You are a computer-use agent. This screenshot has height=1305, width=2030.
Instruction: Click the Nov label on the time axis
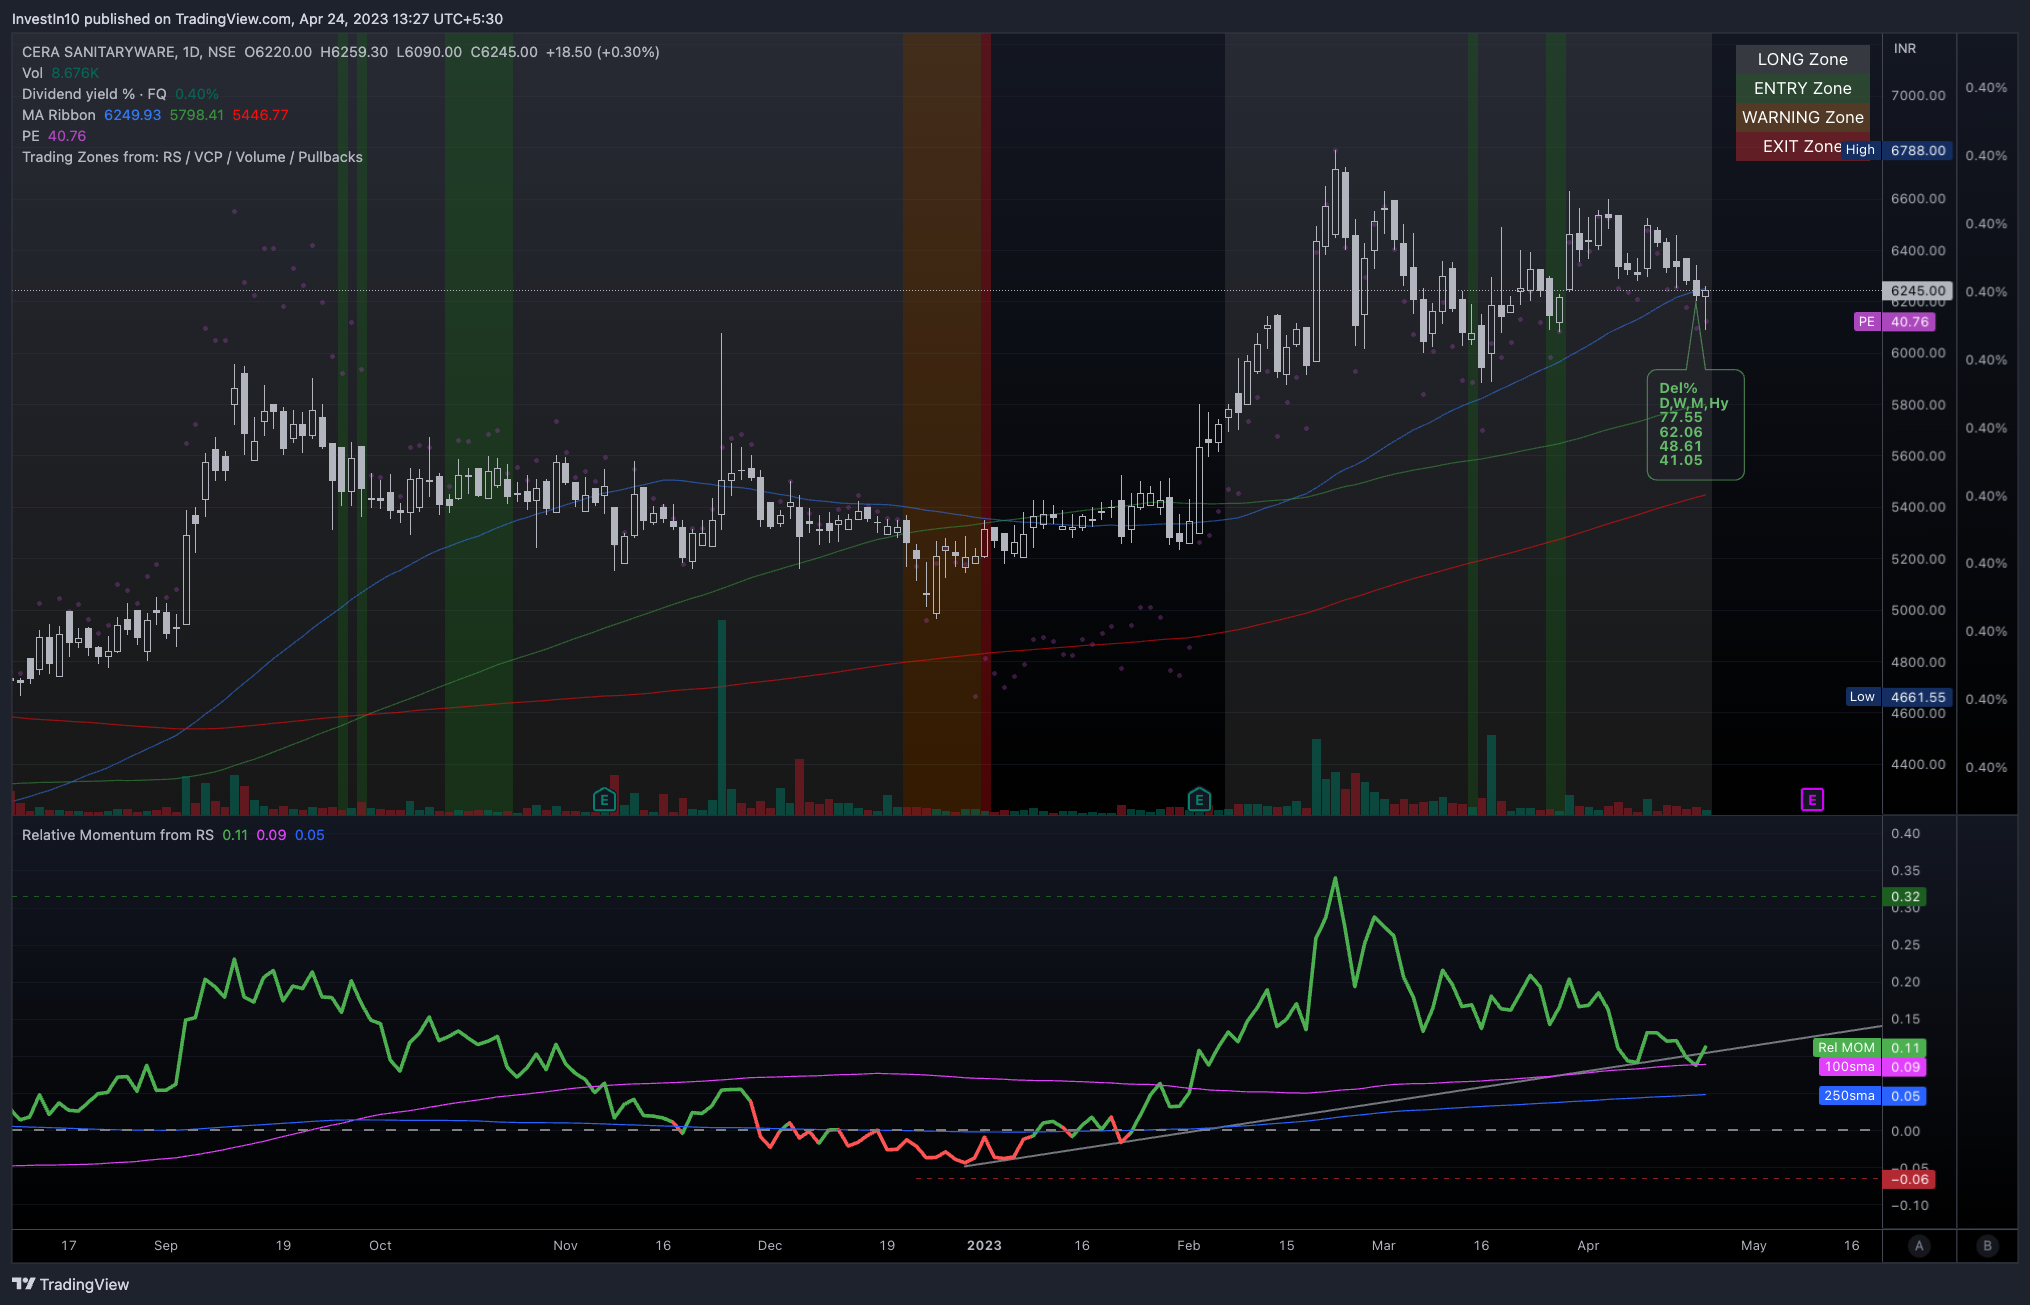coord(565,1245)
